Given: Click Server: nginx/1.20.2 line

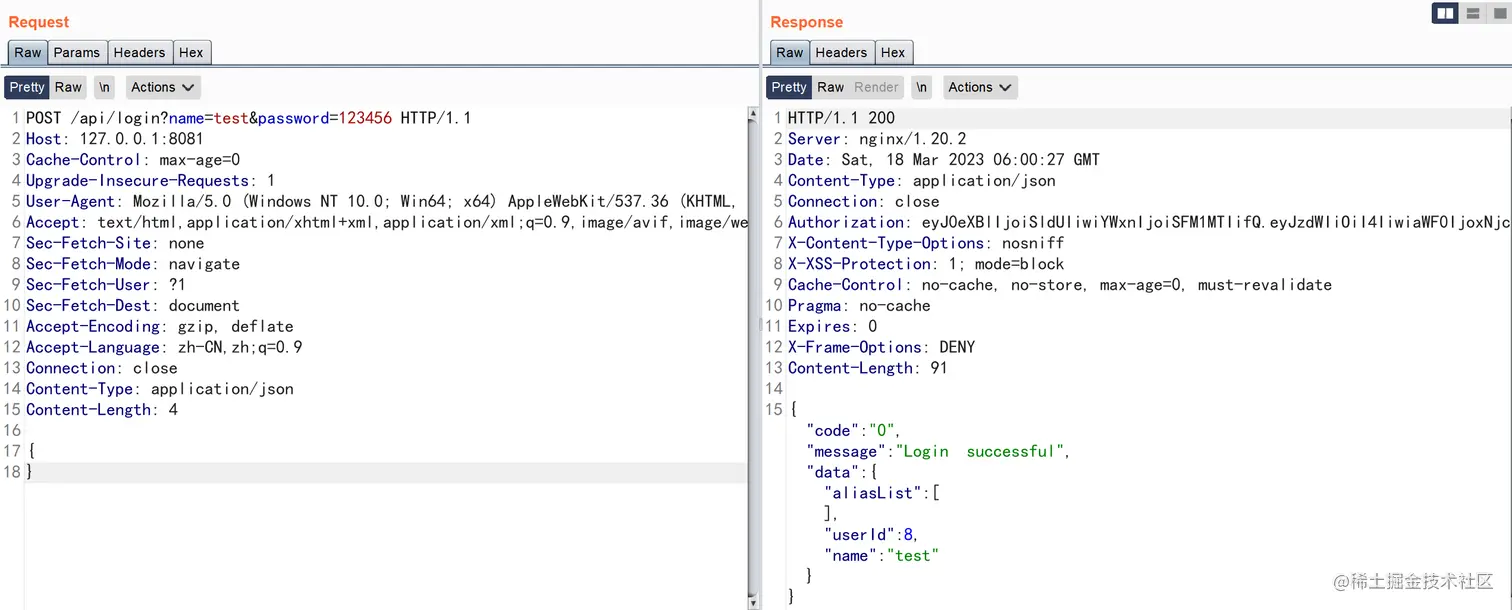Looking at the screenshot, I should 877,139.
